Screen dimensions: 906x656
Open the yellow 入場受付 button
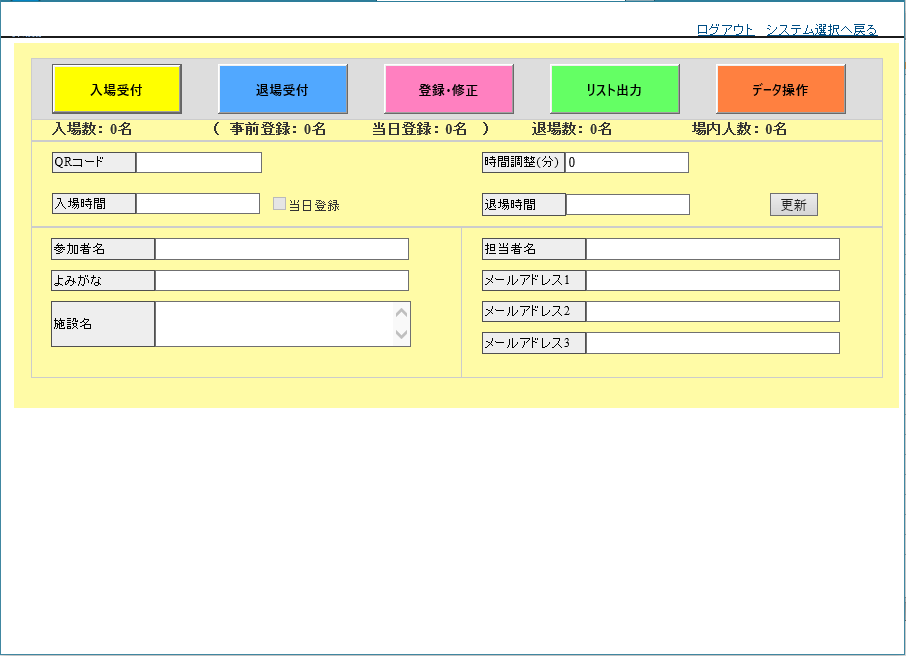[117, 89]
